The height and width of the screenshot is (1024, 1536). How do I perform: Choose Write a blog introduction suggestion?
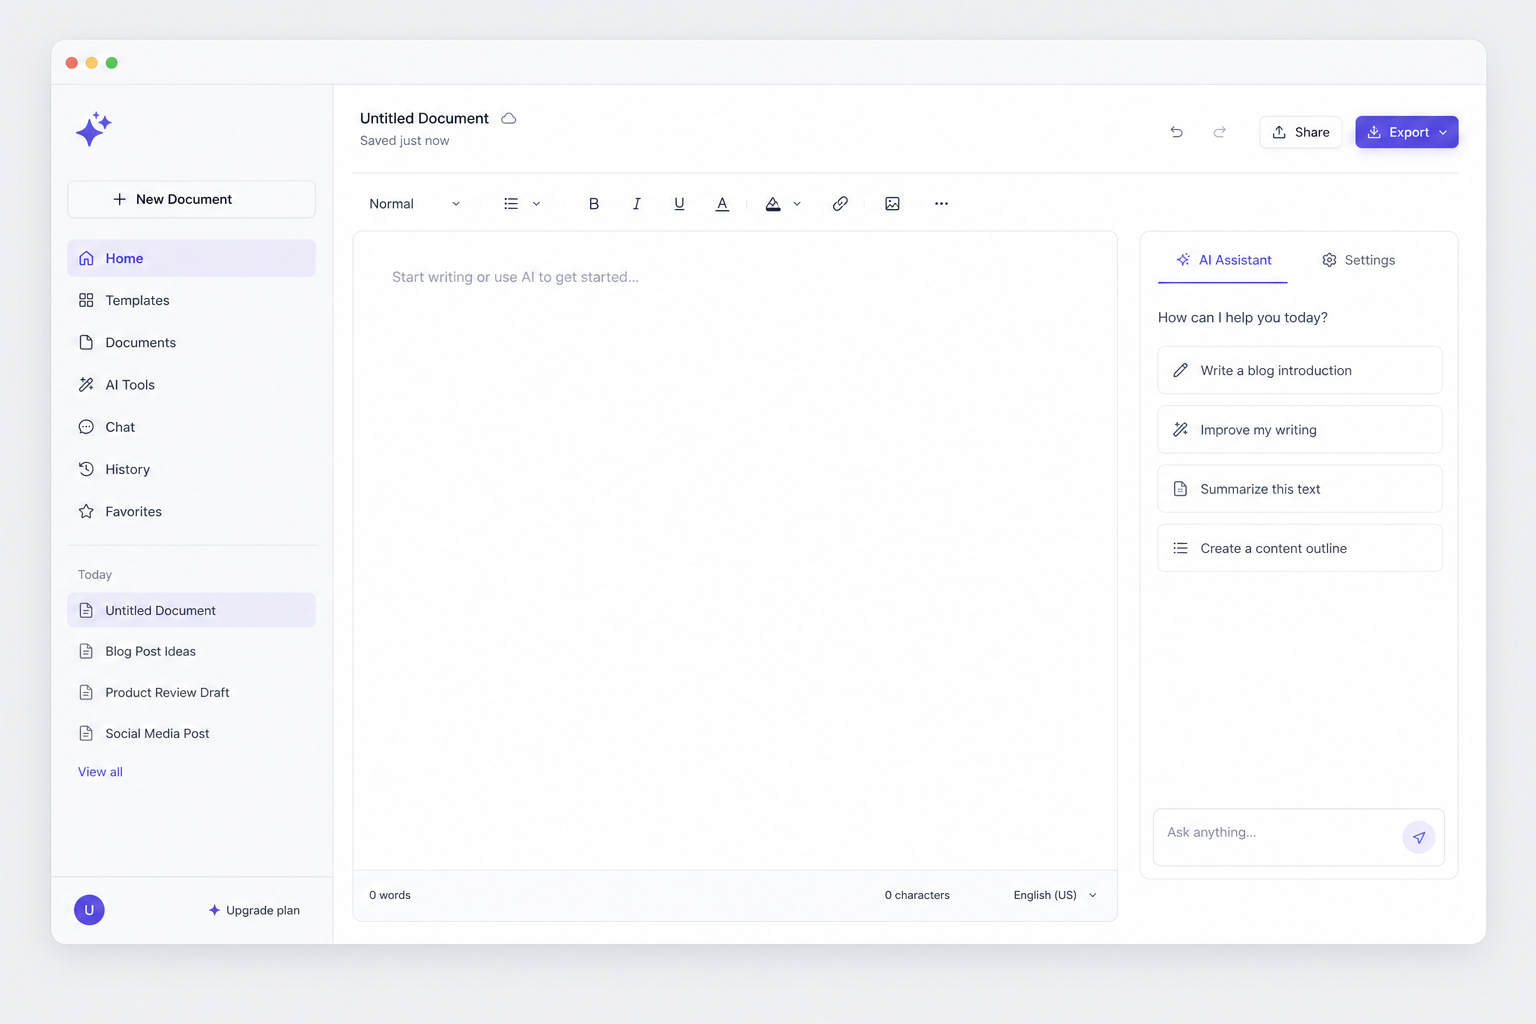coord(1300,370)
